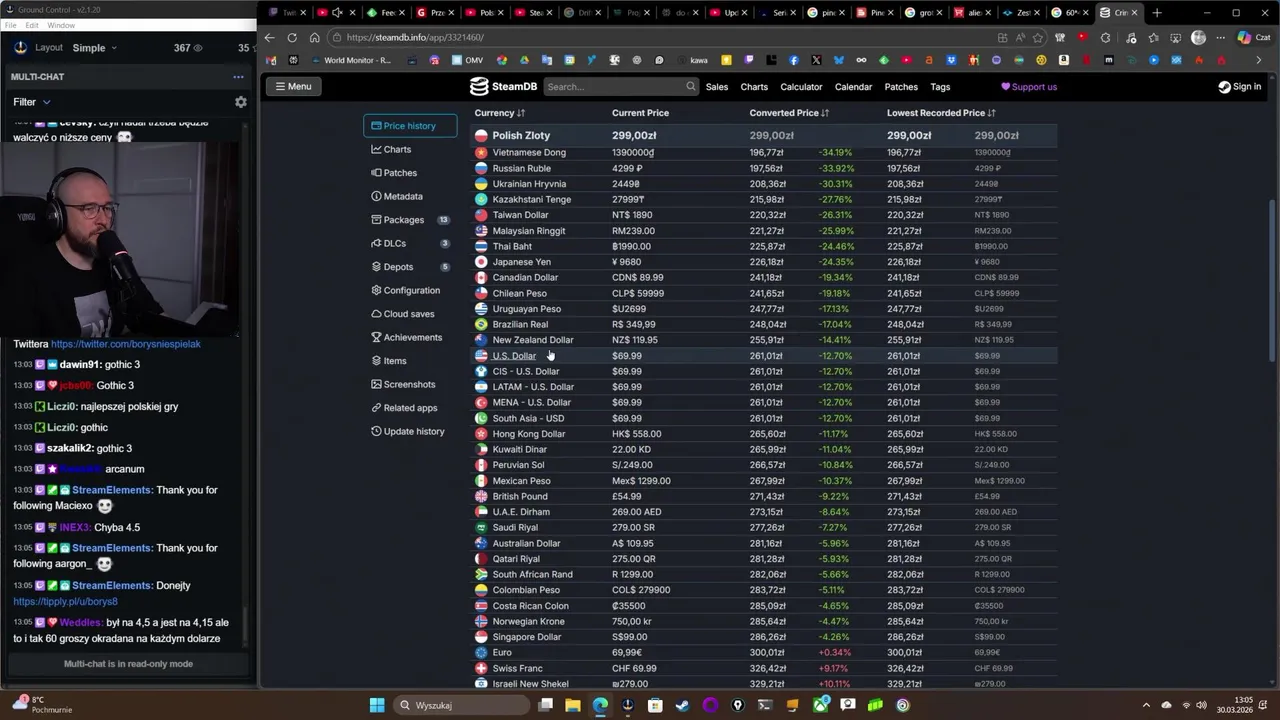
Task: Click the Support us link
Action: [1029, 87]
